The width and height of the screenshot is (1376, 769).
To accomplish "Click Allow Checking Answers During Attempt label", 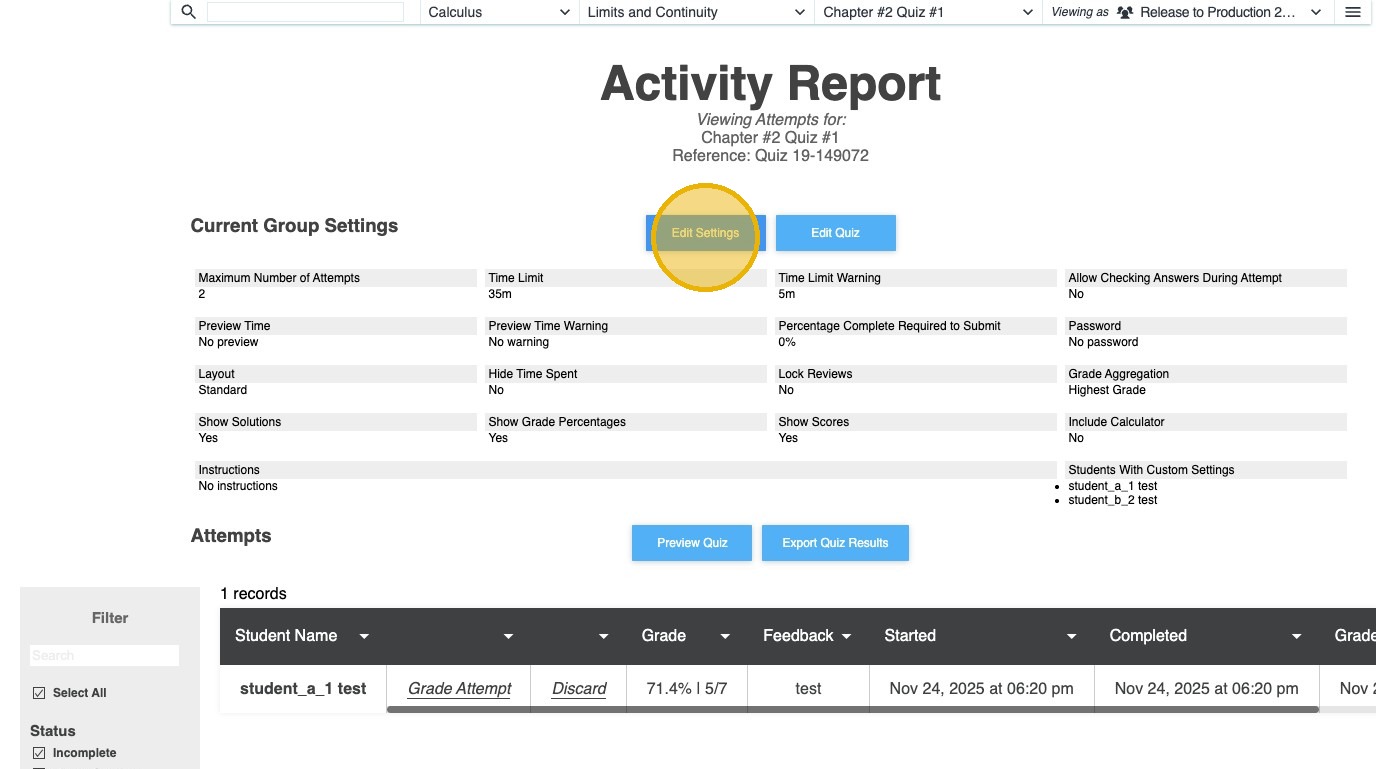I will pos(1175,278).
